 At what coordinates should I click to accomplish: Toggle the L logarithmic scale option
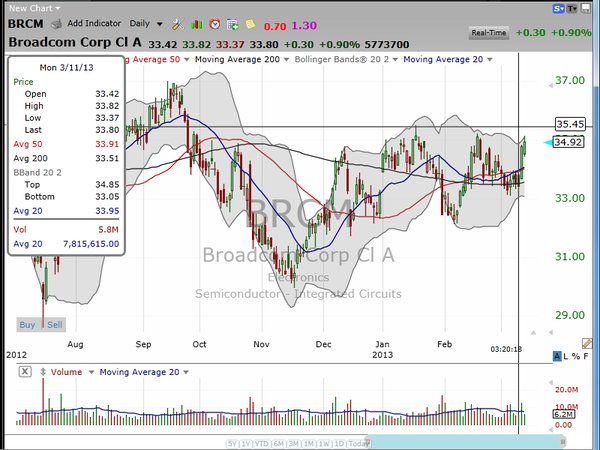(566, 356)
